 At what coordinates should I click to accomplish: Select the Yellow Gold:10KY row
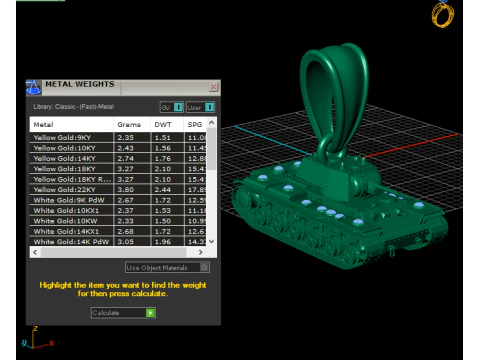(x=118, y=148)
